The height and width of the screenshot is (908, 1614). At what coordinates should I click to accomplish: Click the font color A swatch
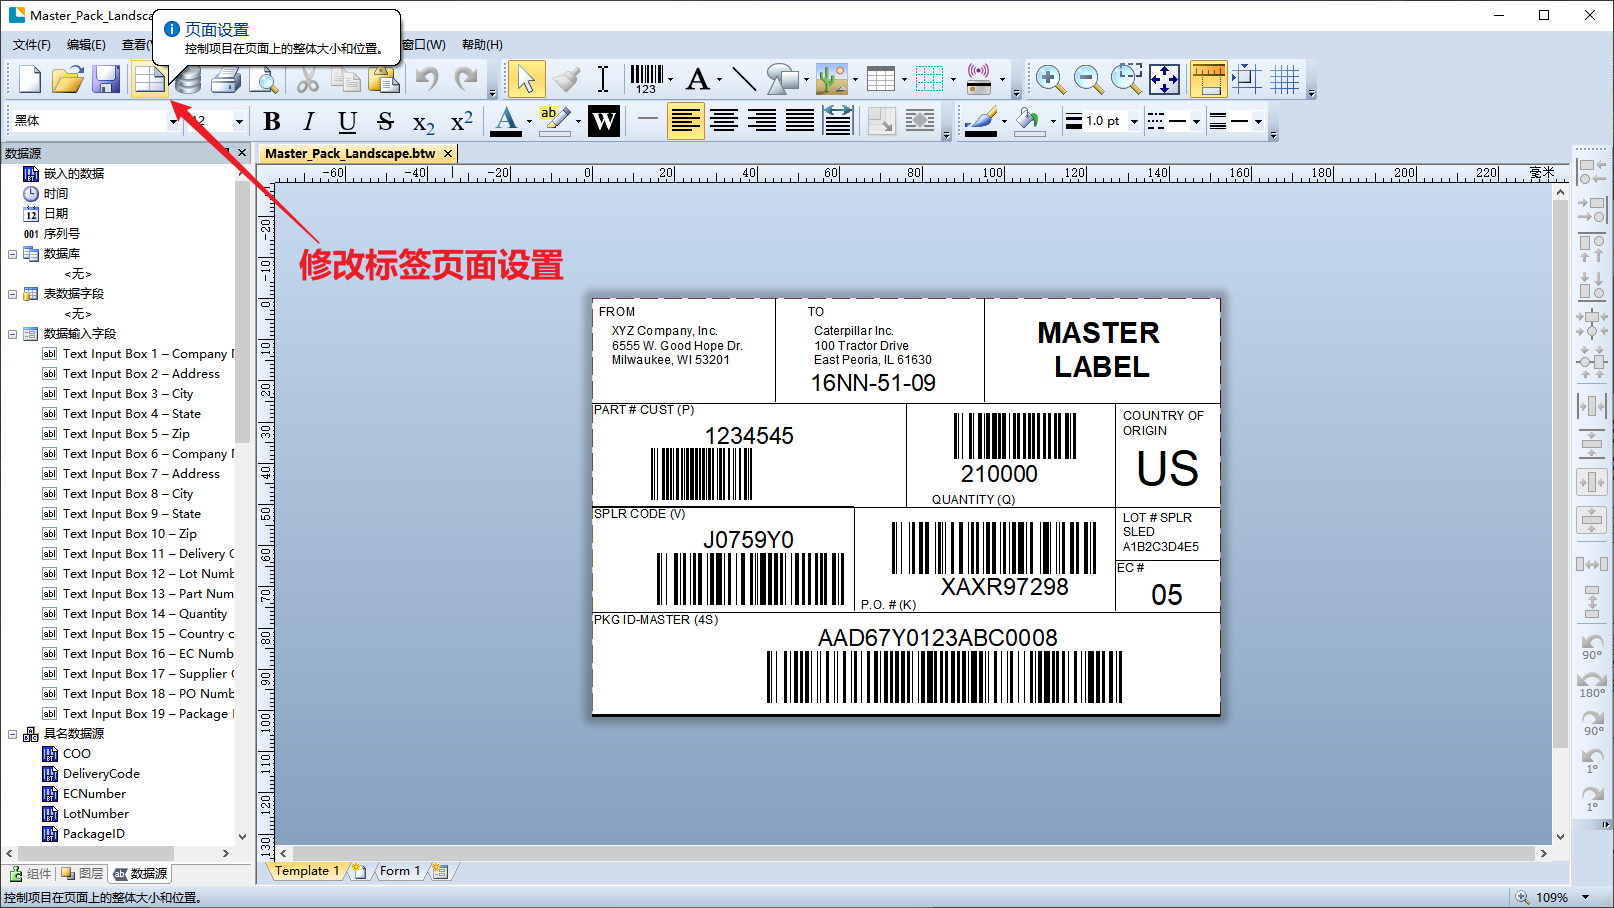click(x=506, y=121)
